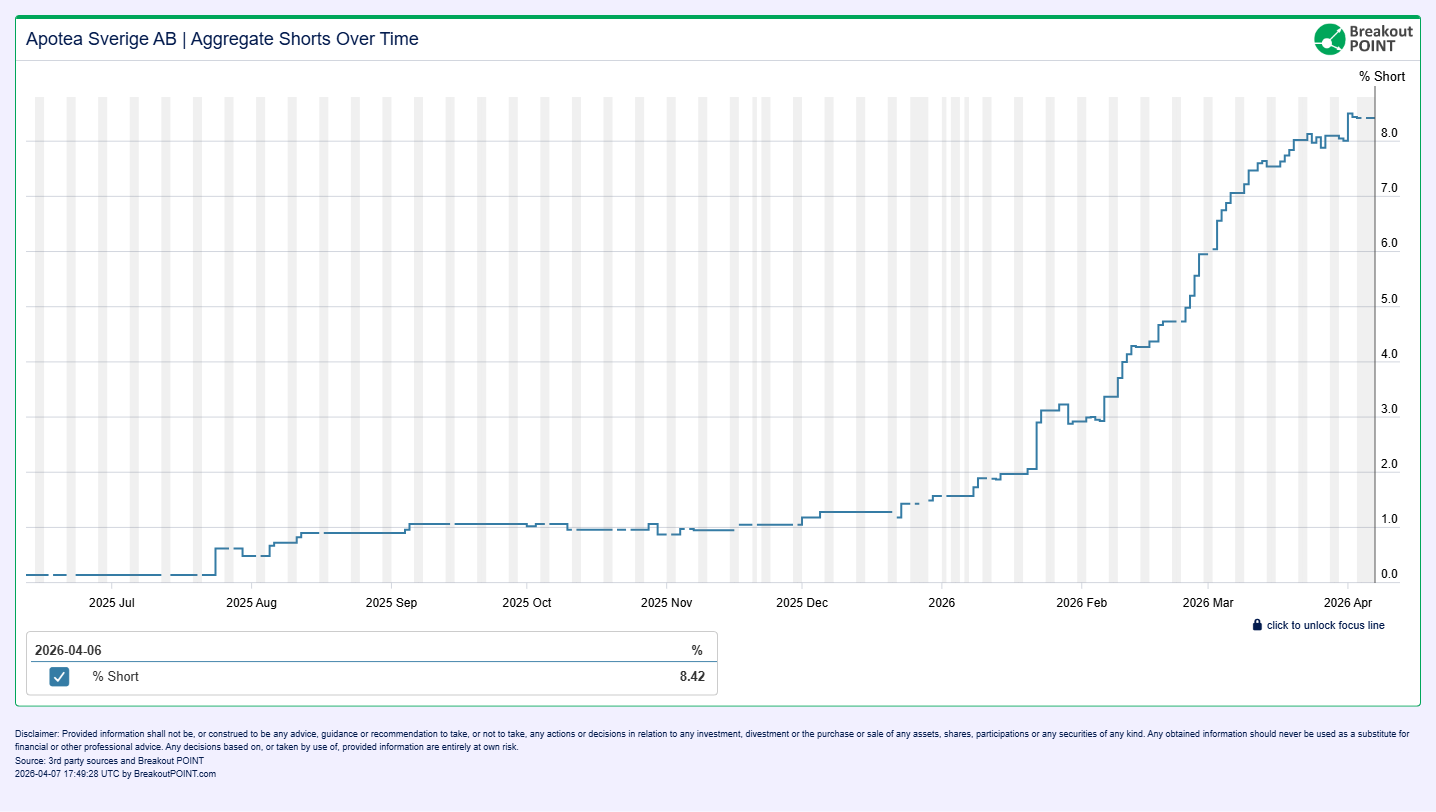Click the 2026-04-06 date header in legend

coord(68,650)
